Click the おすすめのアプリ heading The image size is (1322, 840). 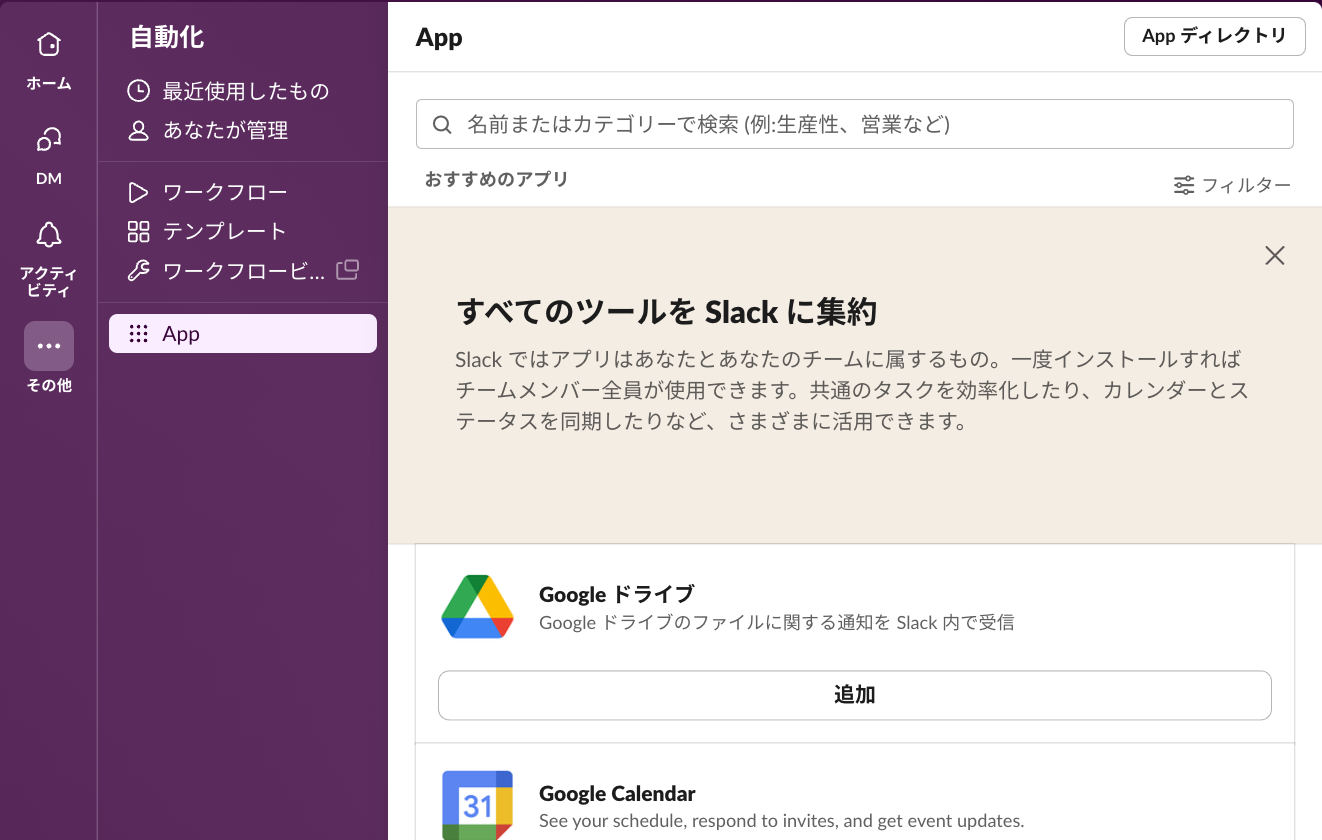pos(496,179)
